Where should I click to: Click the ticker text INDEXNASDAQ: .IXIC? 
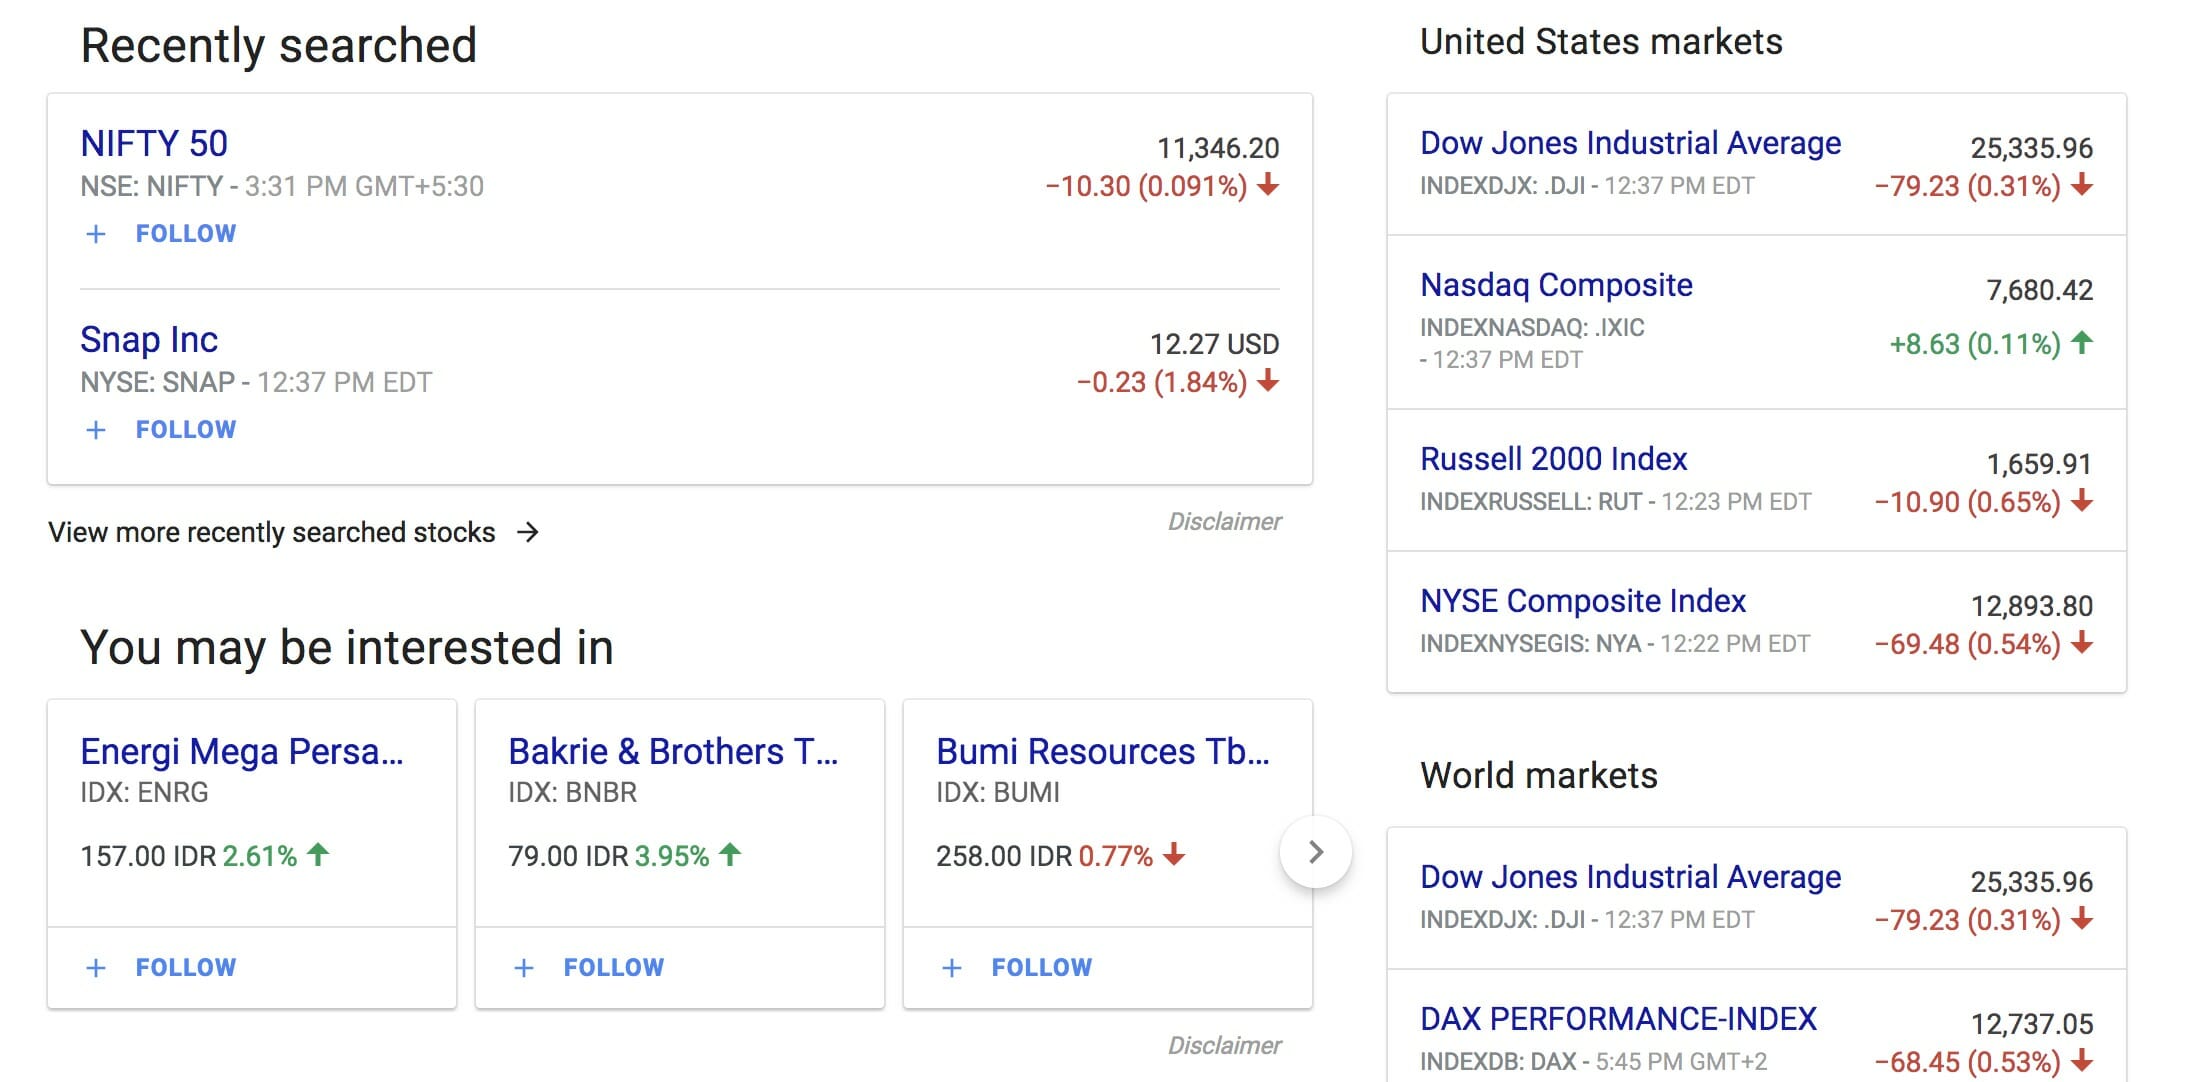tap(1532, 328)
